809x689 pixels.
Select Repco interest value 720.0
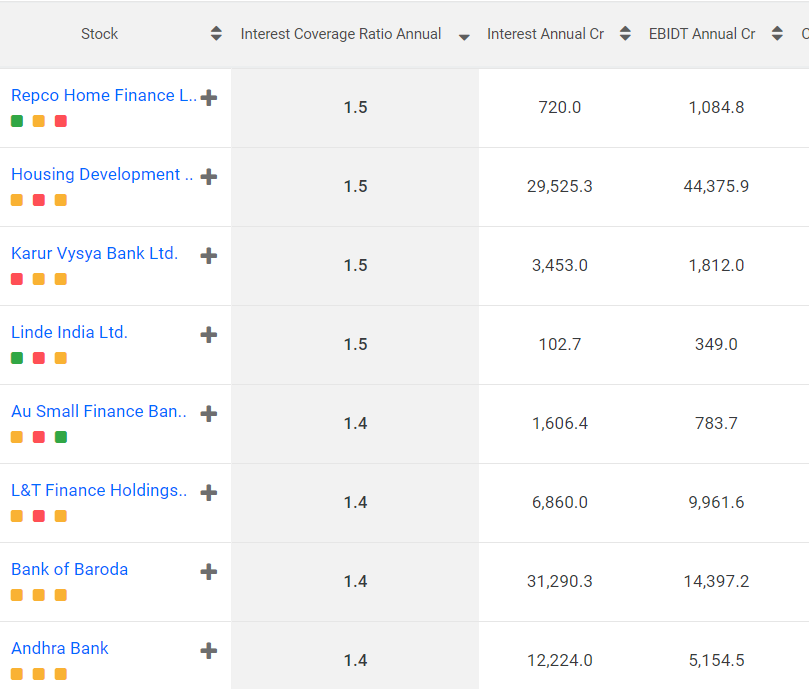560,107
